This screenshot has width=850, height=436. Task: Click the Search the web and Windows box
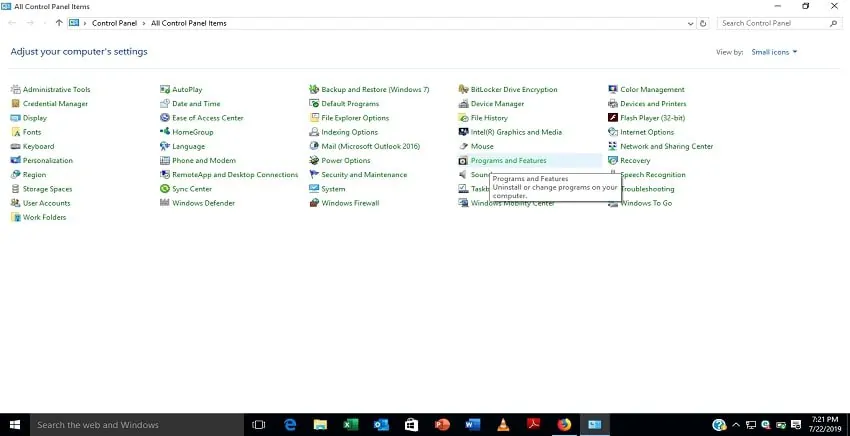137,425
